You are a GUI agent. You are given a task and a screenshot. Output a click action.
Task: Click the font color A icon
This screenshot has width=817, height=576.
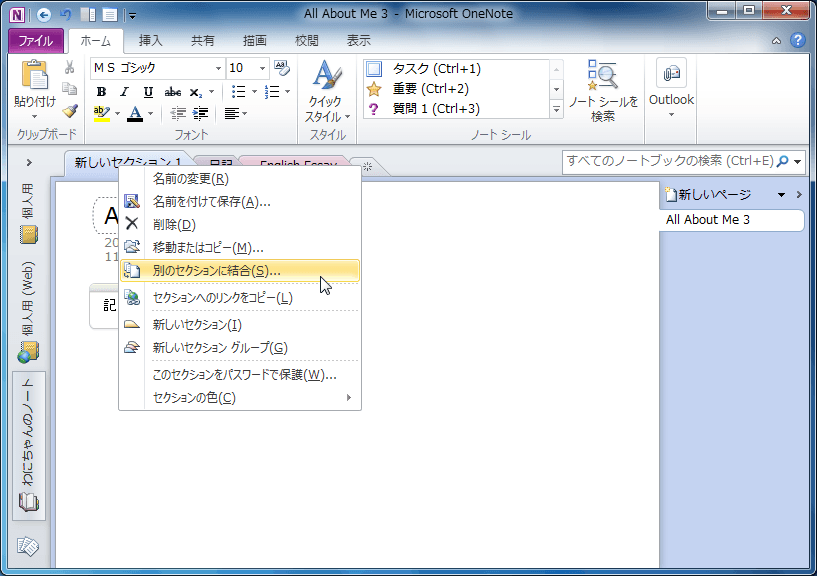(x=135, y=113)
